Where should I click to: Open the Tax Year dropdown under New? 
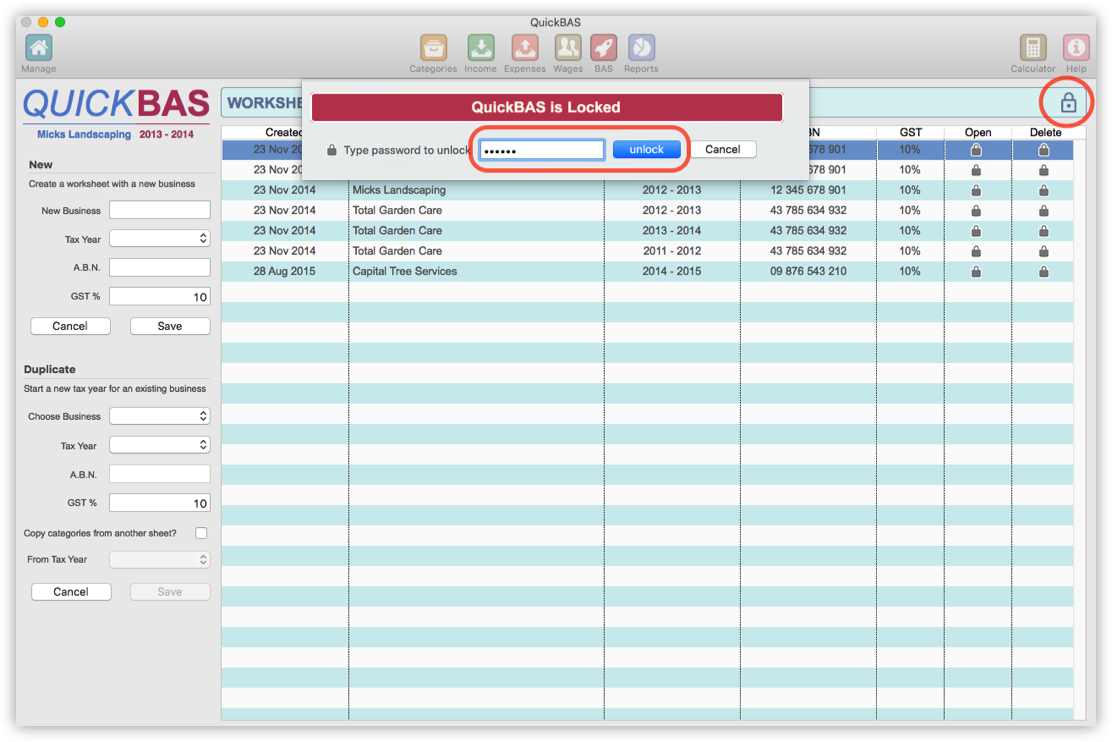[159, 238]
